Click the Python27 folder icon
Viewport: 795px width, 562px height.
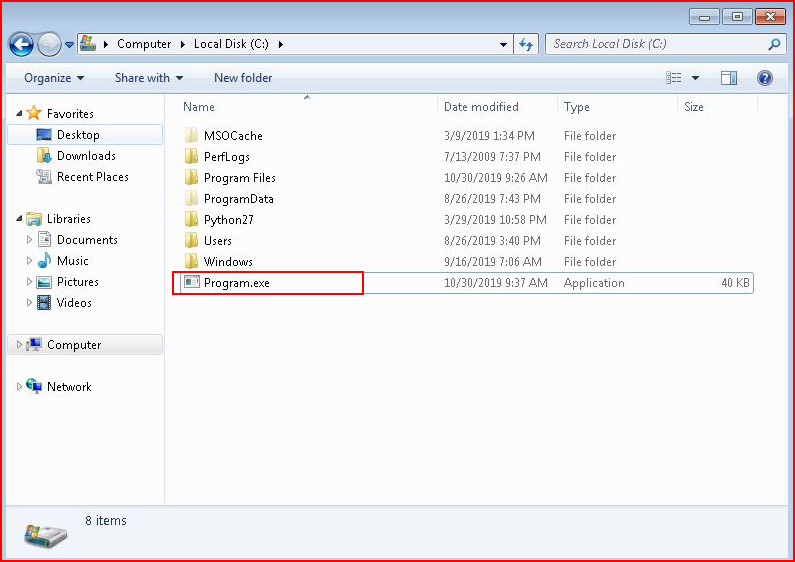[x=192, y=219]
